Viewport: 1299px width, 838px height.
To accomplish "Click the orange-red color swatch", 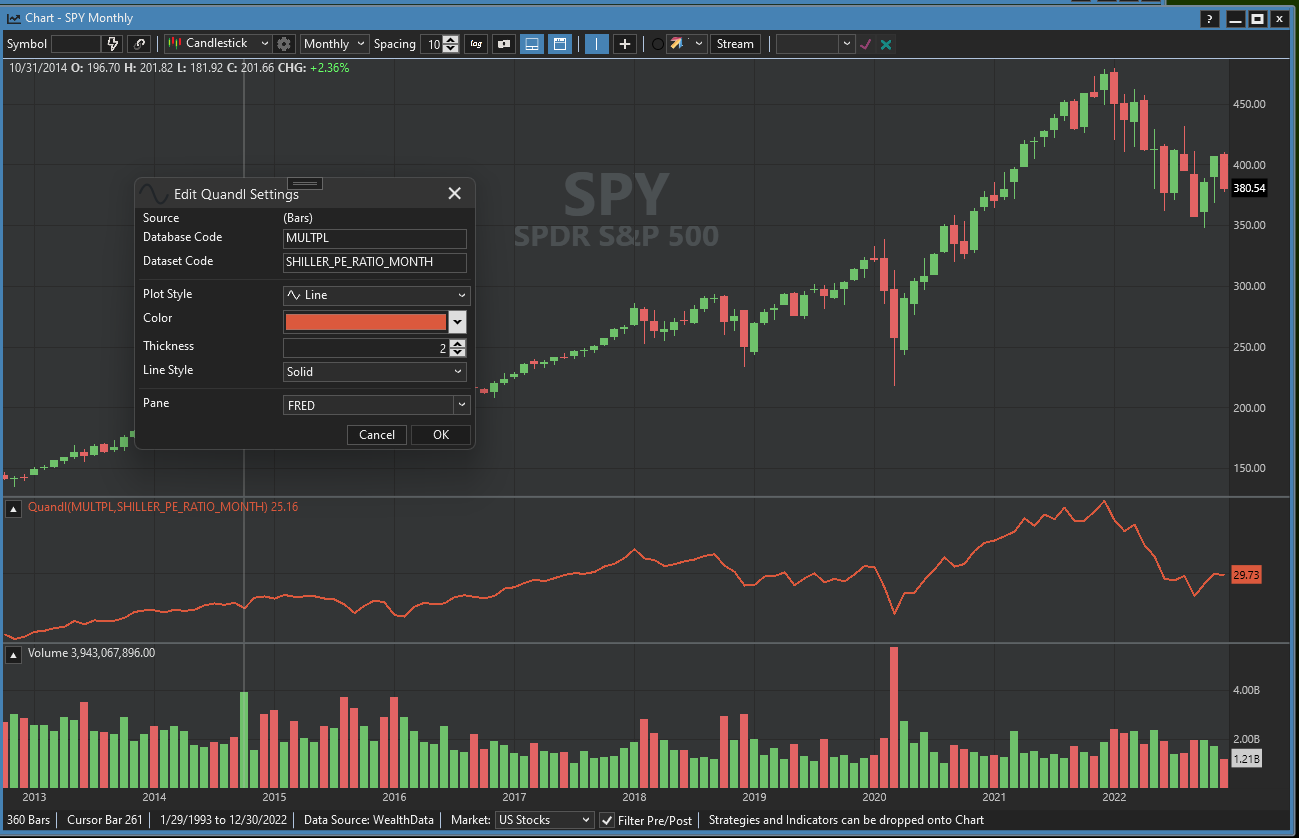I will pyautogui.click(x=366, y=322).
